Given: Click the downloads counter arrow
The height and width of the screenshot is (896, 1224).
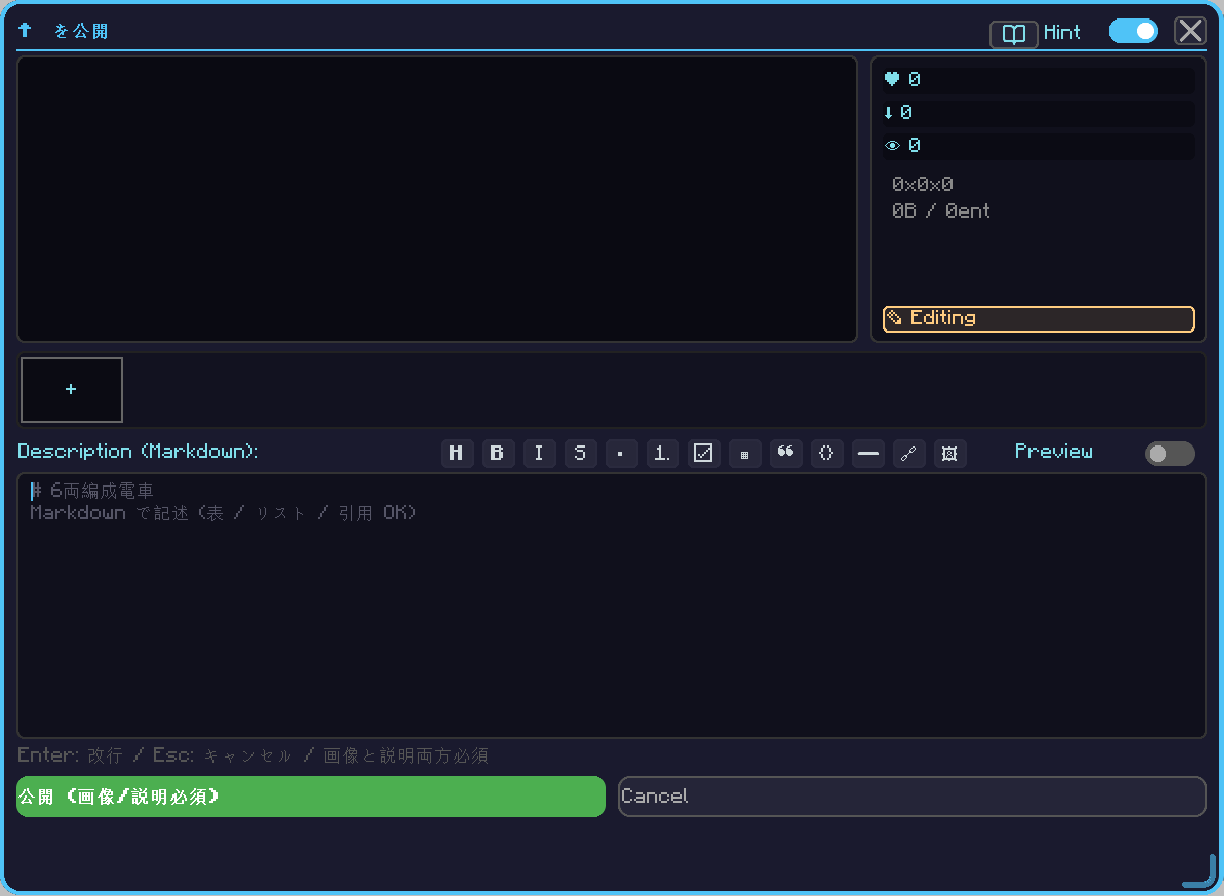Looking at the screenshot, I should 1039,113.
